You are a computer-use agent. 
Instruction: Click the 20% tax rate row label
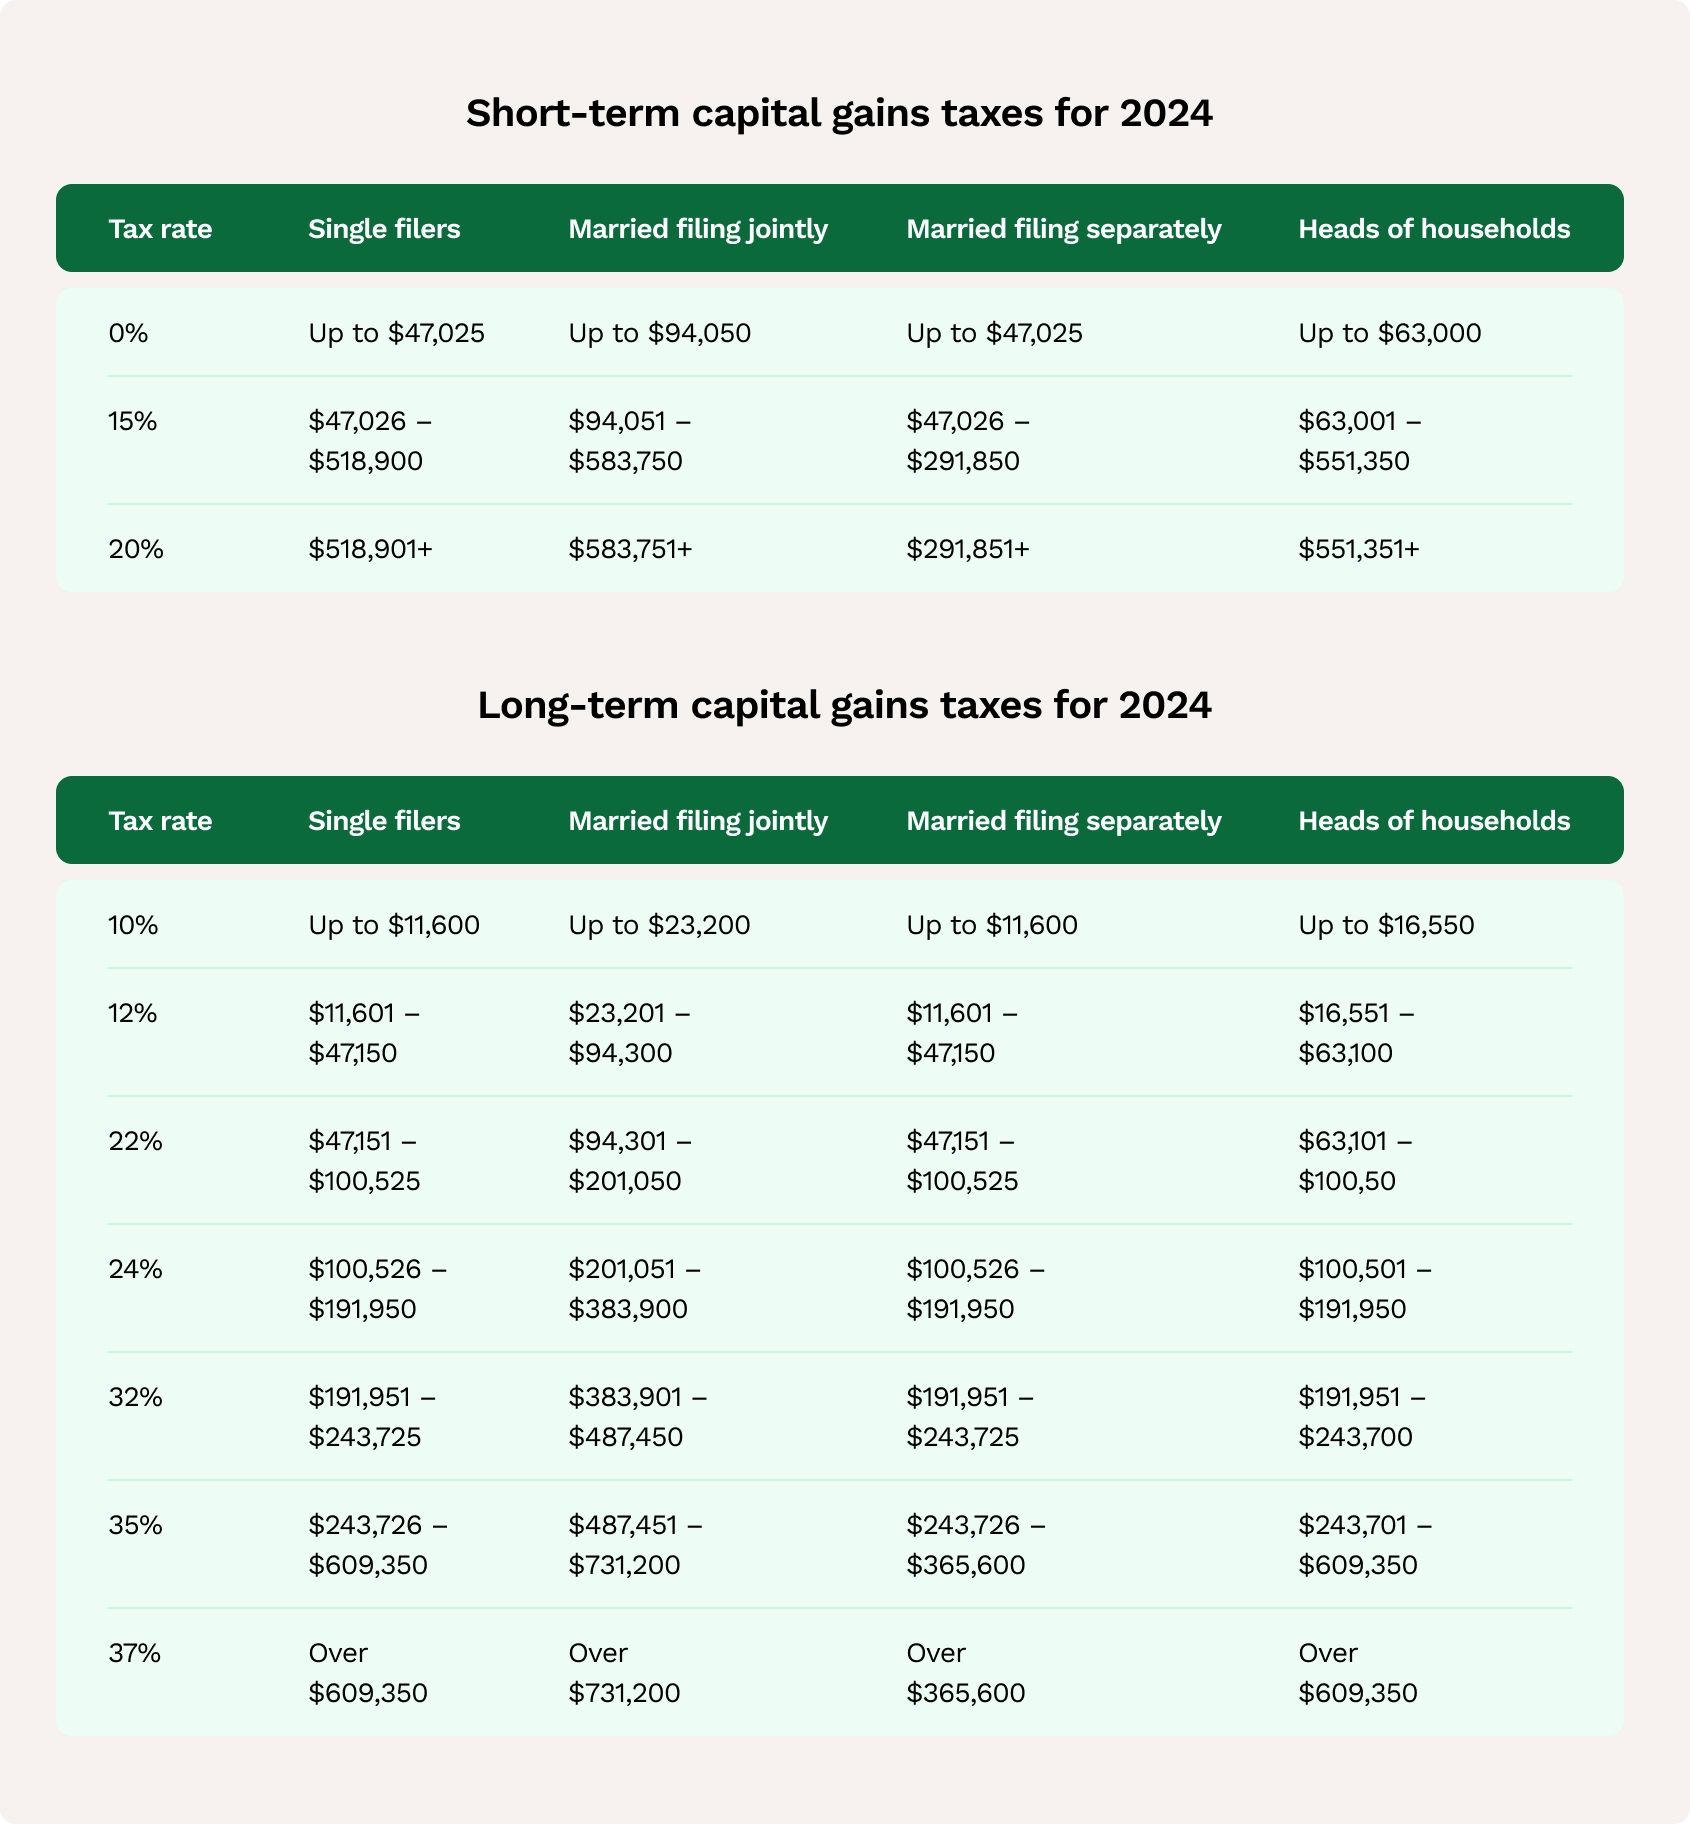click(135, 549)
